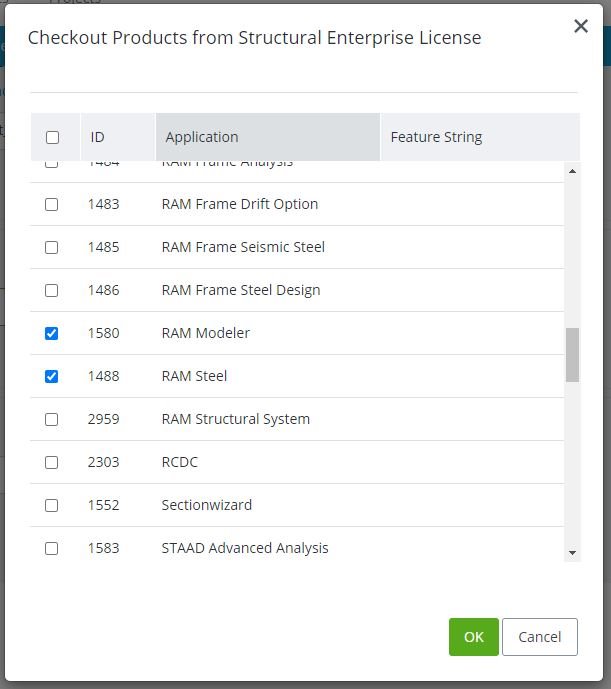This screenshot has width=611, height=689.
Task: Uncheck the RAM Modeler checkbox
Action: (x=52, y=333)
